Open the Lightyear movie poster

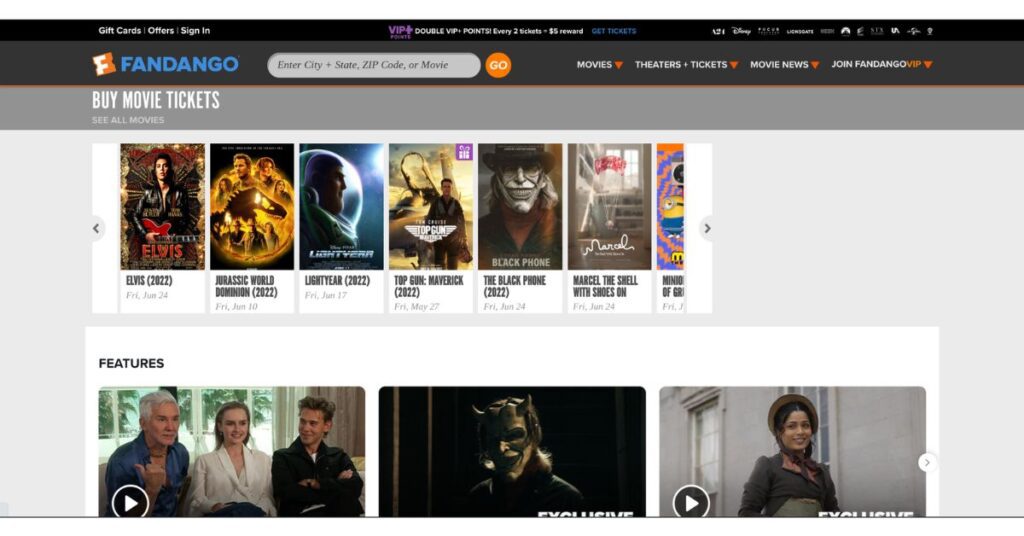click(342, 207)
